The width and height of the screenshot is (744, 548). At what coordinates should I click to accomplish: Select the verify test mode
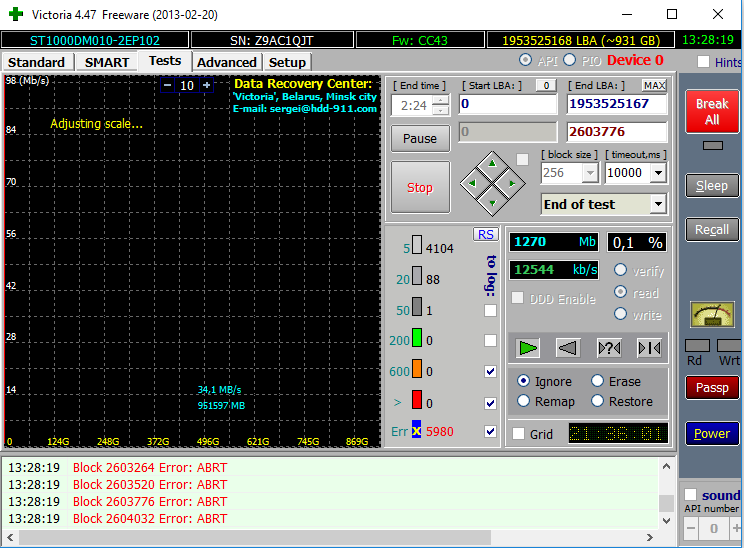620,270
